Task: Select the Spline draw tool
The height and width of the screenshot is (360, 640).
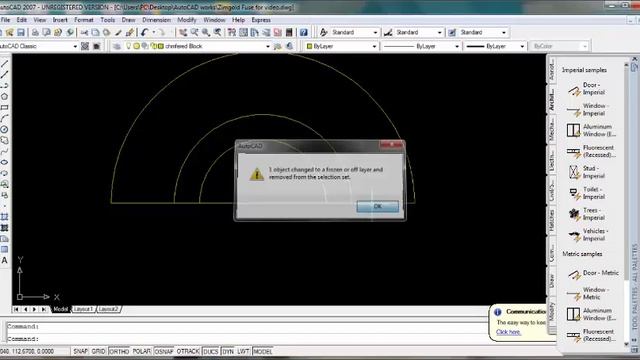Action: click(4, 151)
